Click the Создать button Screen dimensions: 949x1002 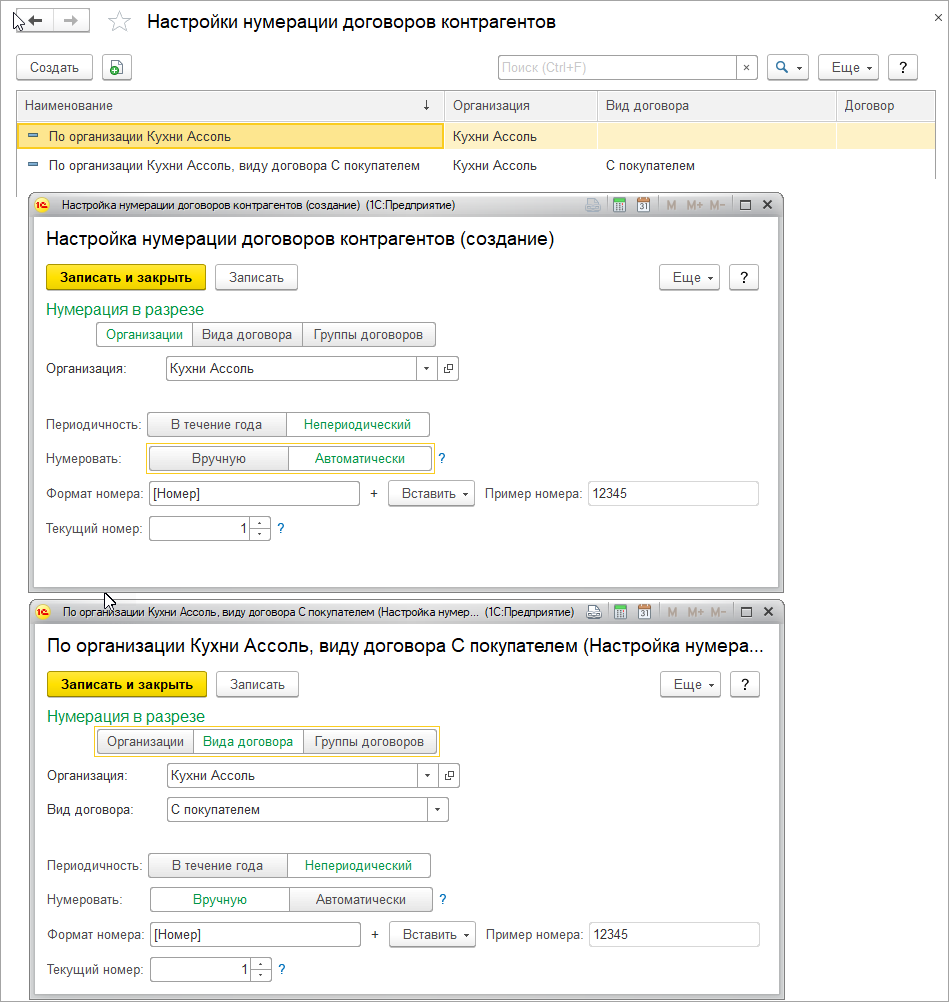click(54, 67)
